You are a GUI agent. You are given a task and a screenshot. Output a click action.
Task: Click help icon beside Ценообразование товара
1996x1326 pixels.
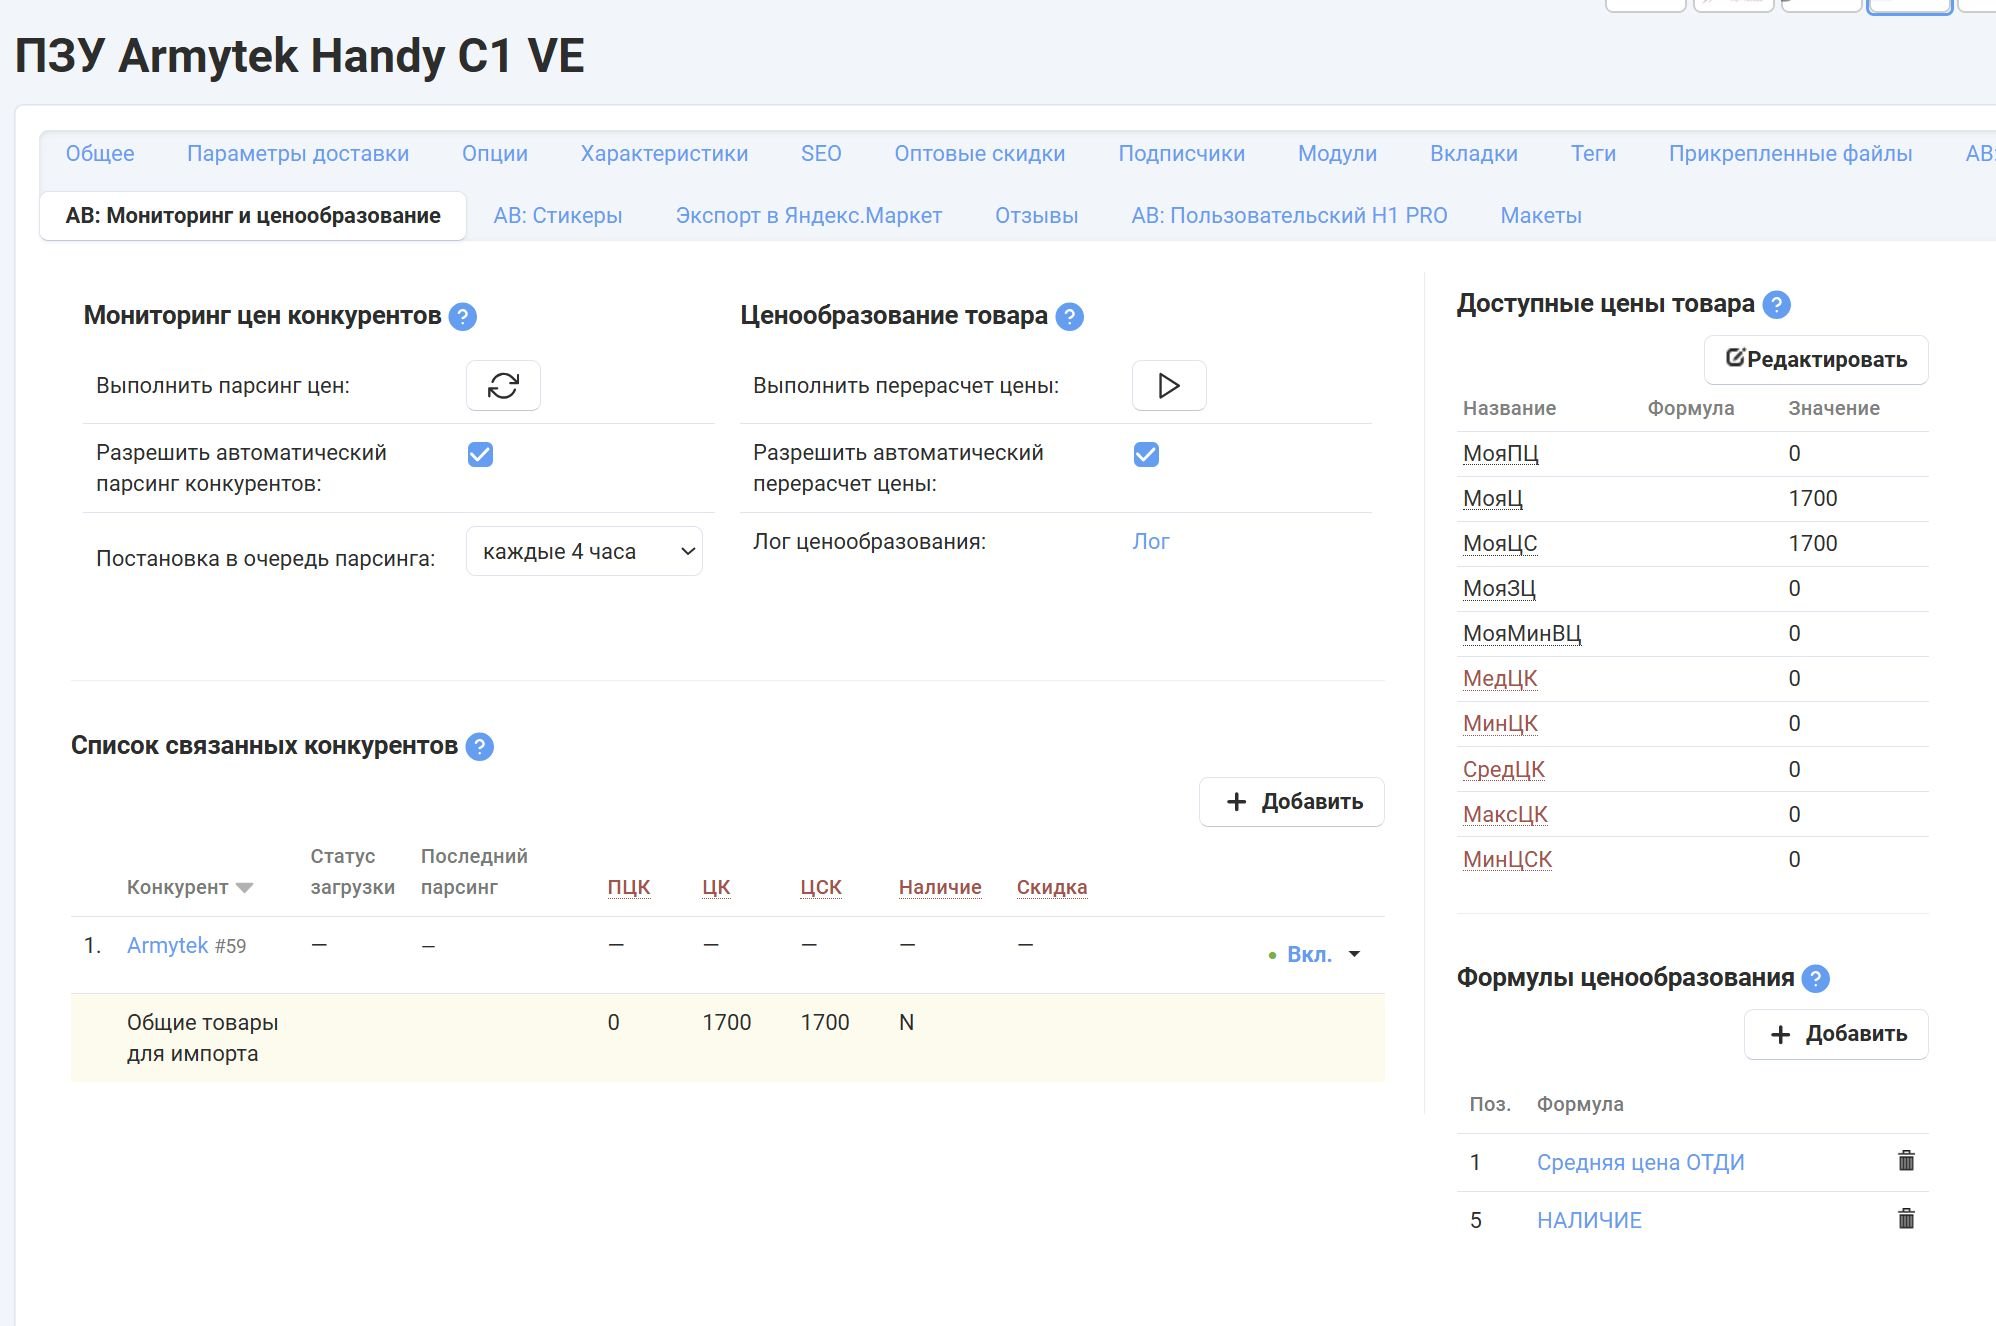tap(1069, 317)
